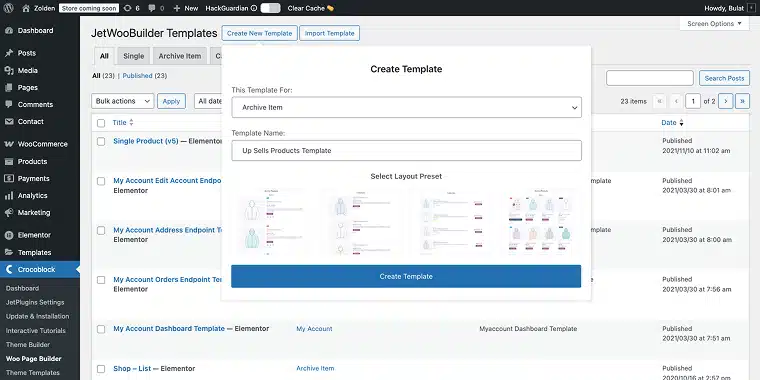Viewport: 760px width, 380px height.
Task: Sort the table by the Title column
Action: click(123, 123)
